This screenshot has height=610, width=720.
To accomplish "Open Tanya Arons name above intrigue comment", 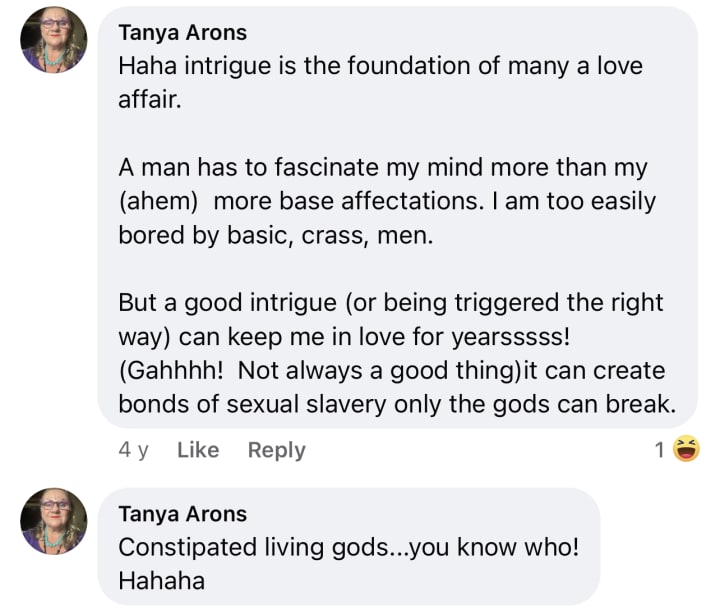I will click(x=182, y=31).
